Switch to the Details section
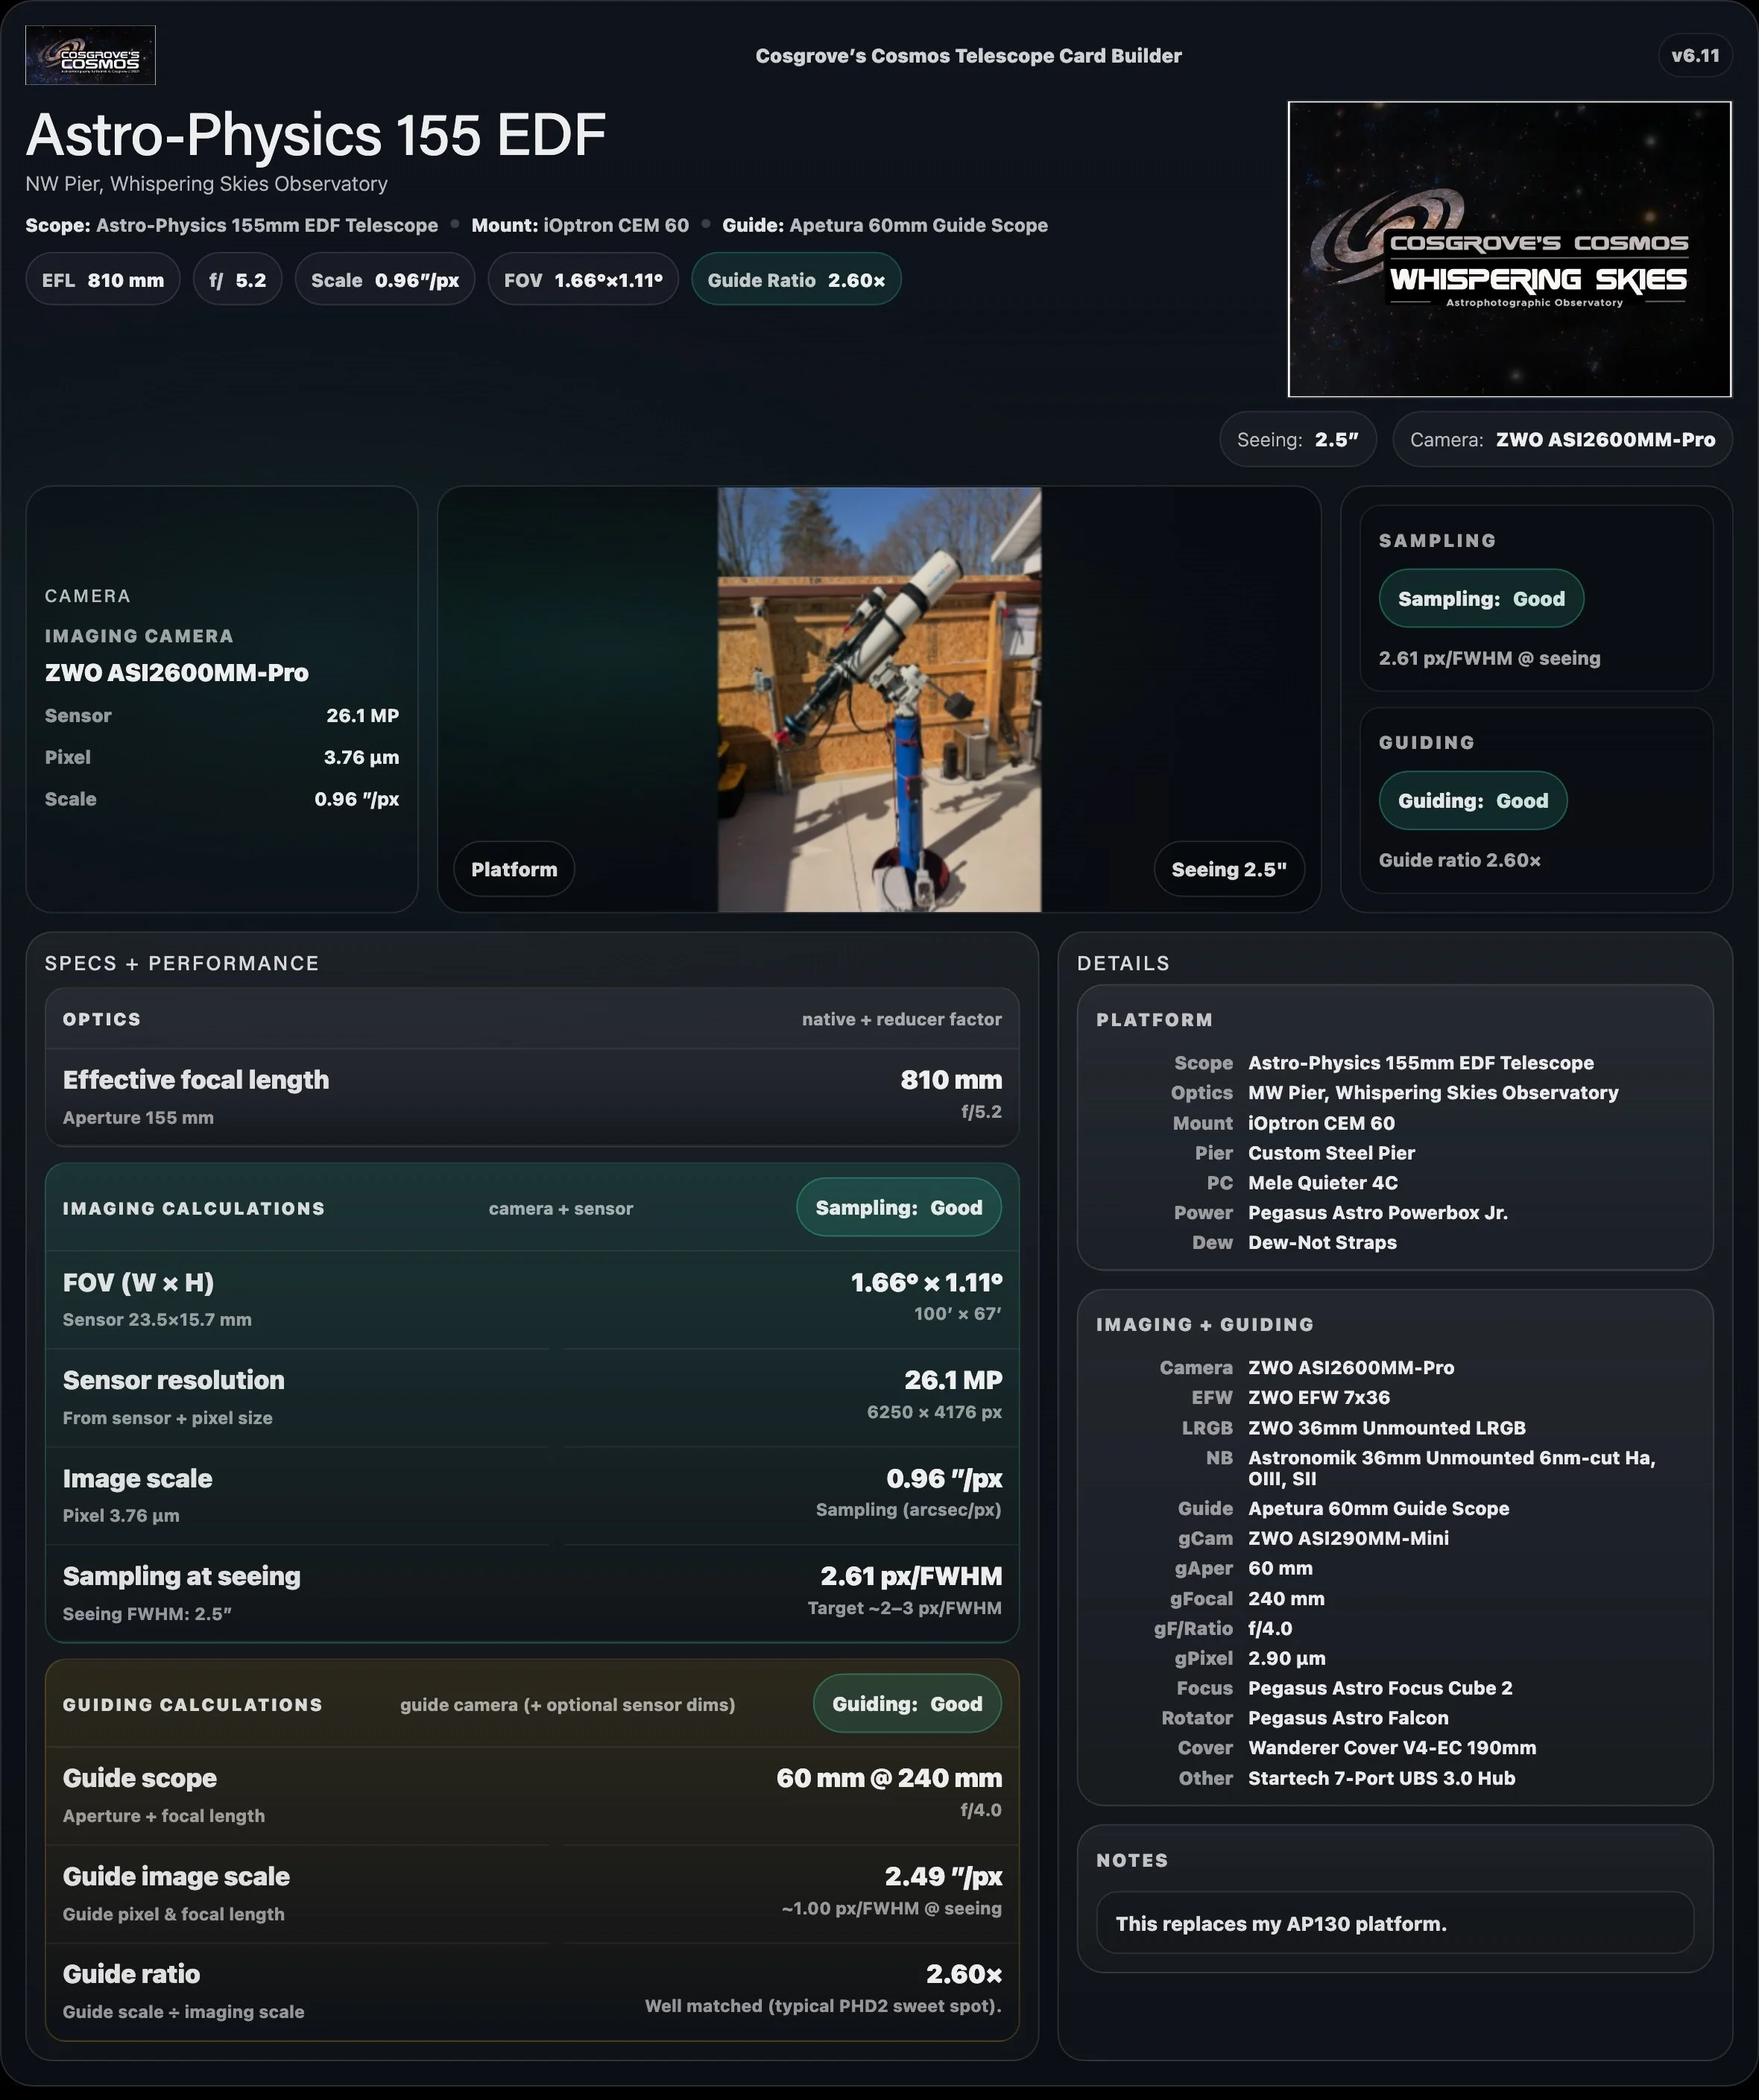 pyautogui.click(x=1122, y=963)
